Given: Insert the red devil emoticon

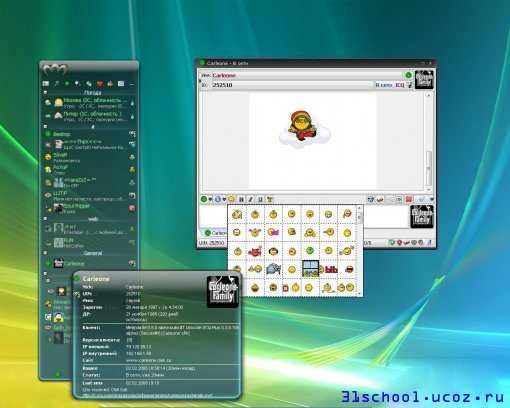Looking at the screenshot, I should point(255,251).
